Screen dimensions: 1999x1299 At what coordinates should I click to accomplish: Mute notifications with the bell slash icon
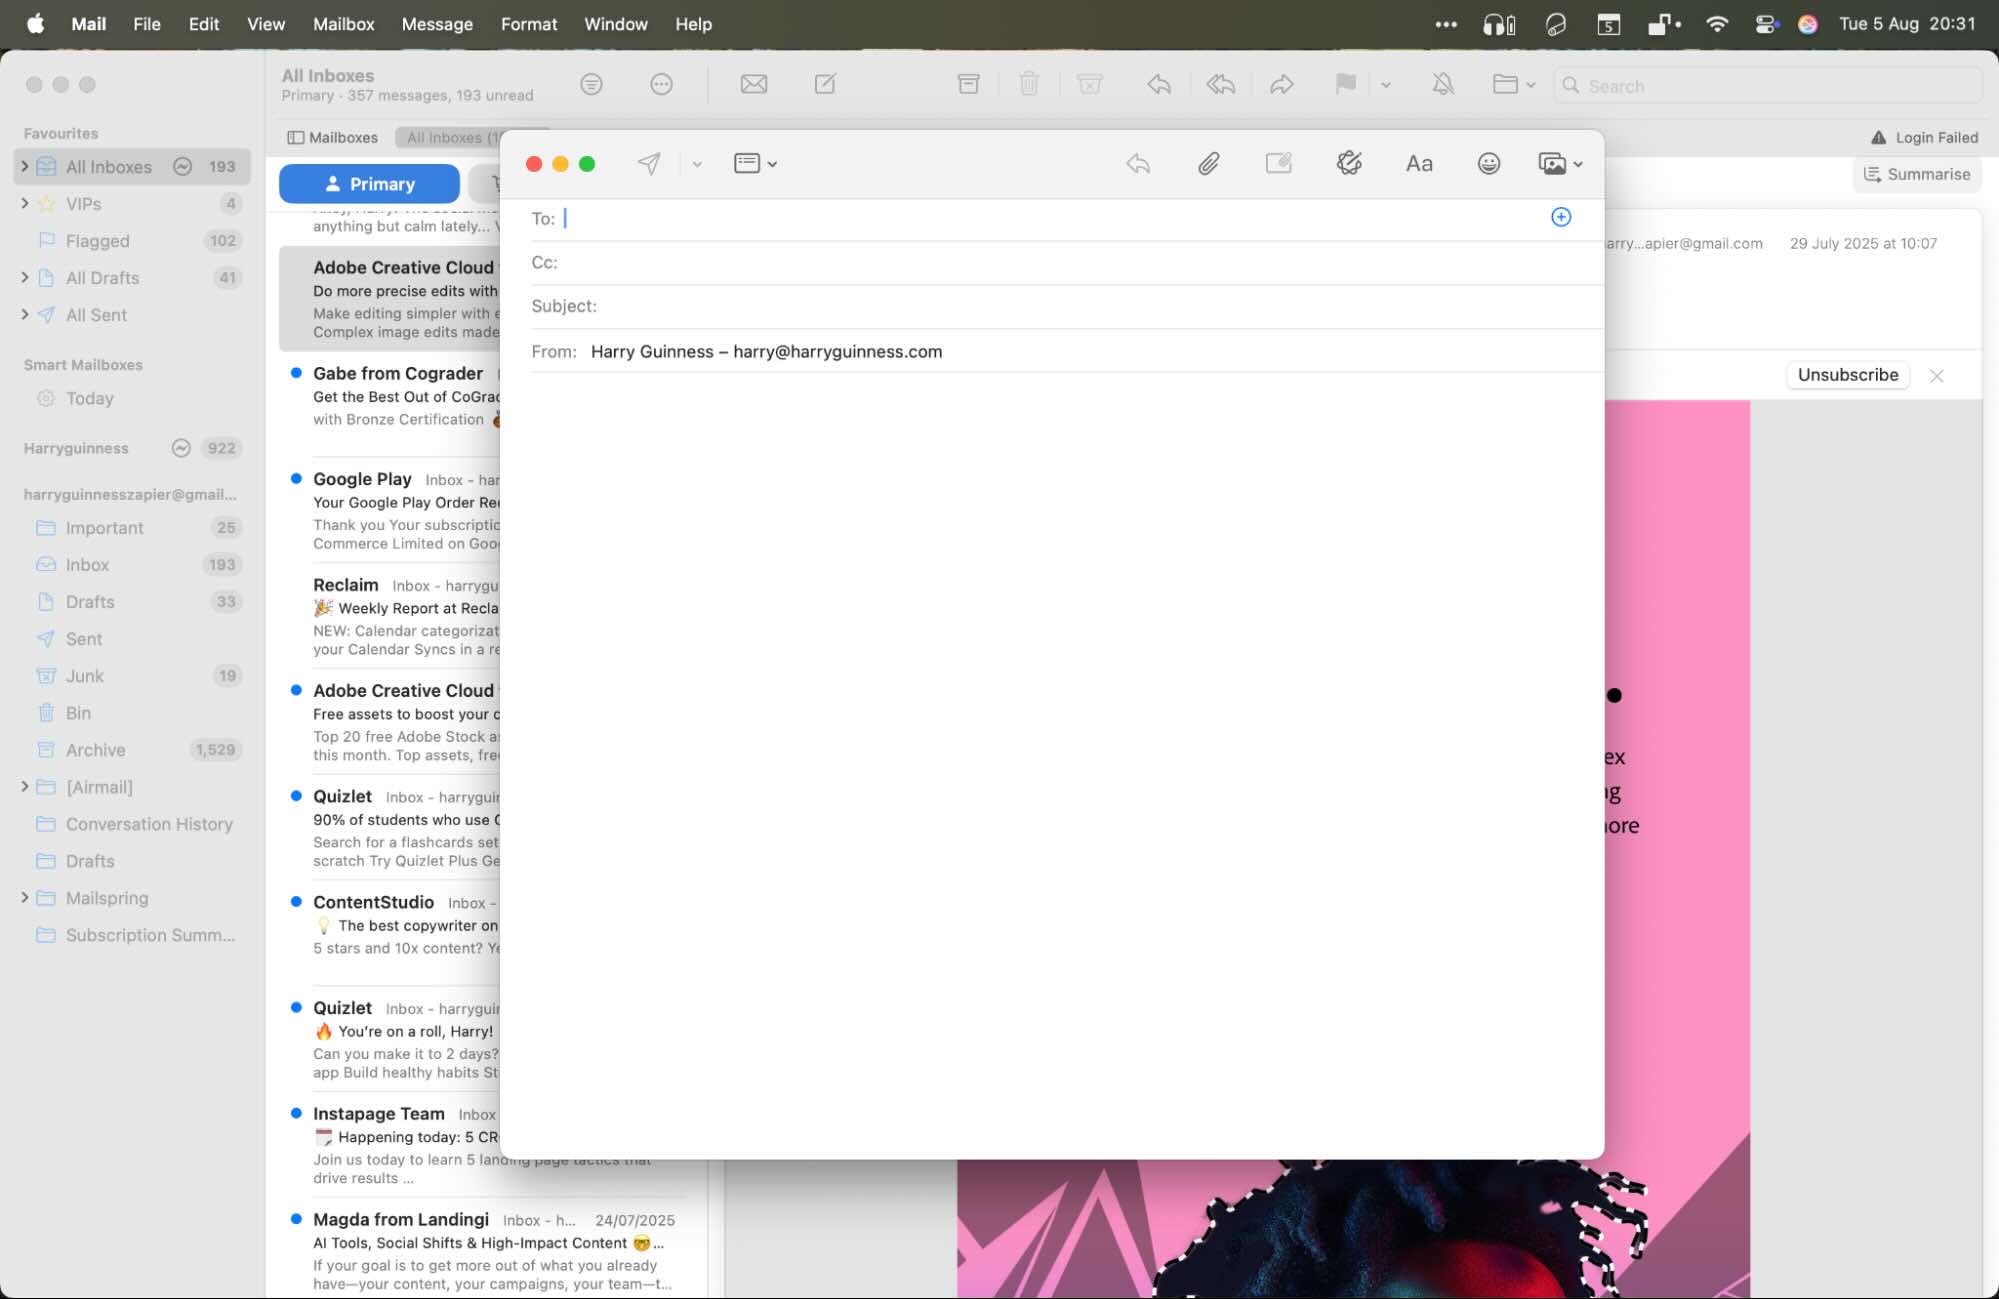pyautogui.click(x=1443, y=84)
